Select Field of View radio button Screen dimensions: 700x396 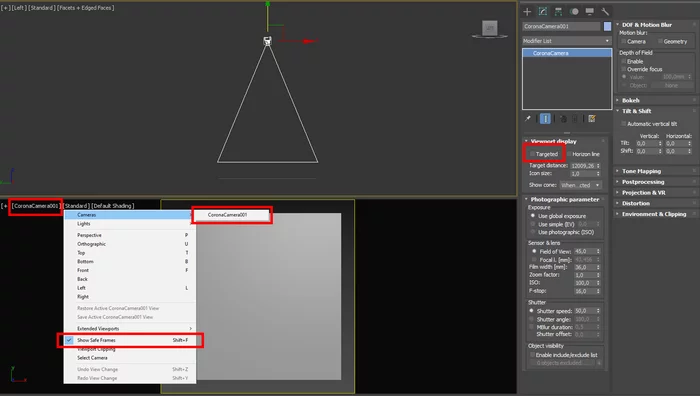(534, 251)
